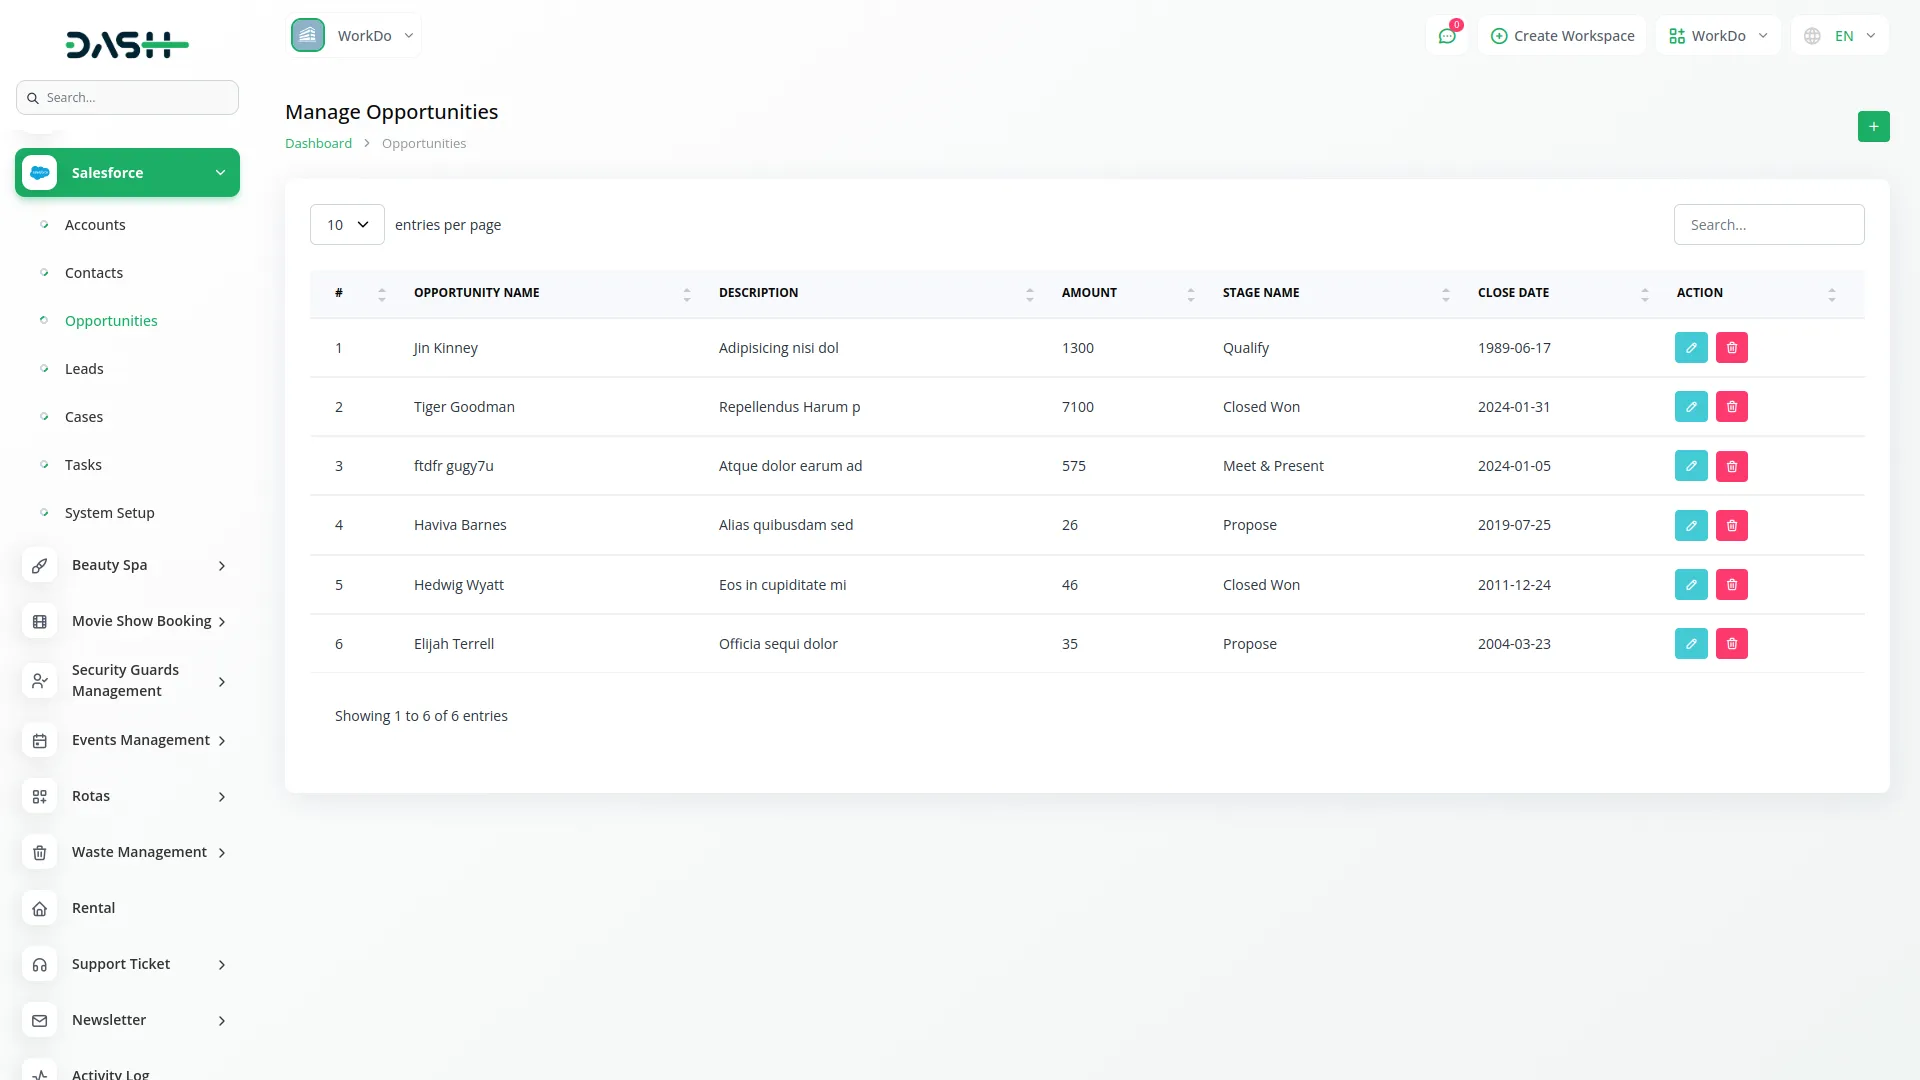The width and height of the screenshot is (1920, 1080).
Task: Add a new opportunity via the green plus
Action: [x=1874, y=126]
